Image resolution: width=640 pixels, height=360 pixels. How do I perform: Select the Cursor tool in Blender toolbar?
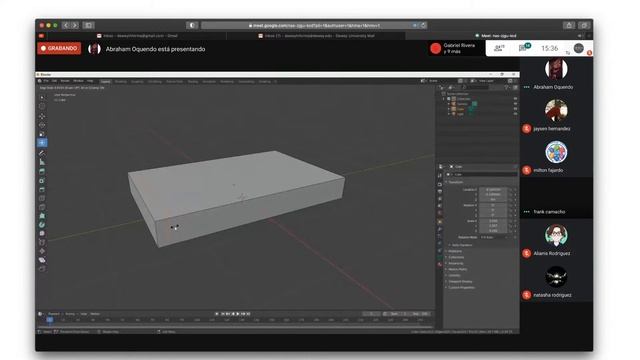[42, 107]
